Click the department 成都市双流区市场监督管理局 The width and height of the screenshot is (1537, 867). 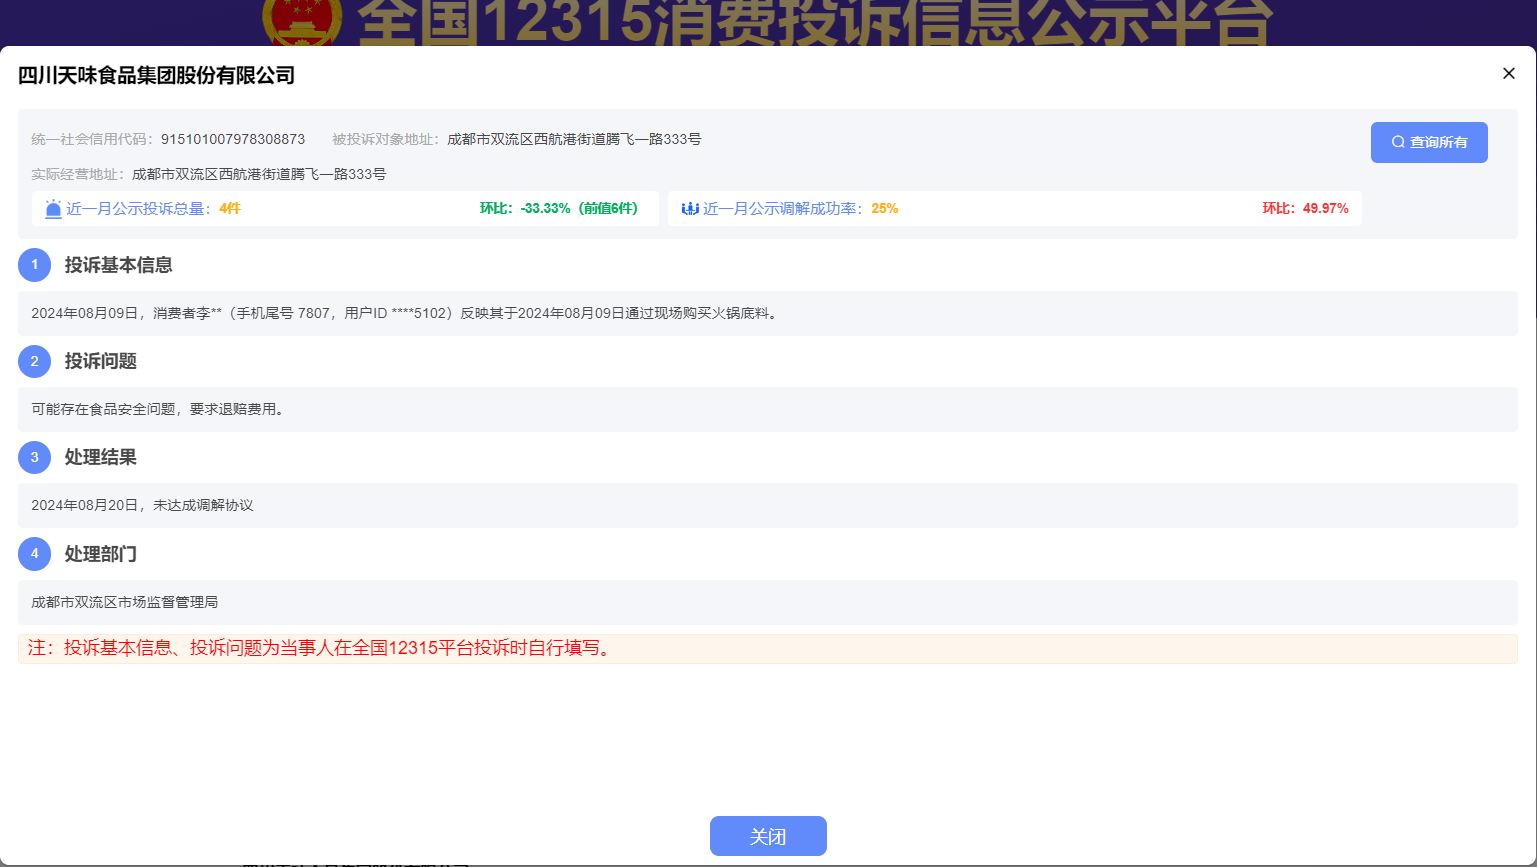pos(125,602)
